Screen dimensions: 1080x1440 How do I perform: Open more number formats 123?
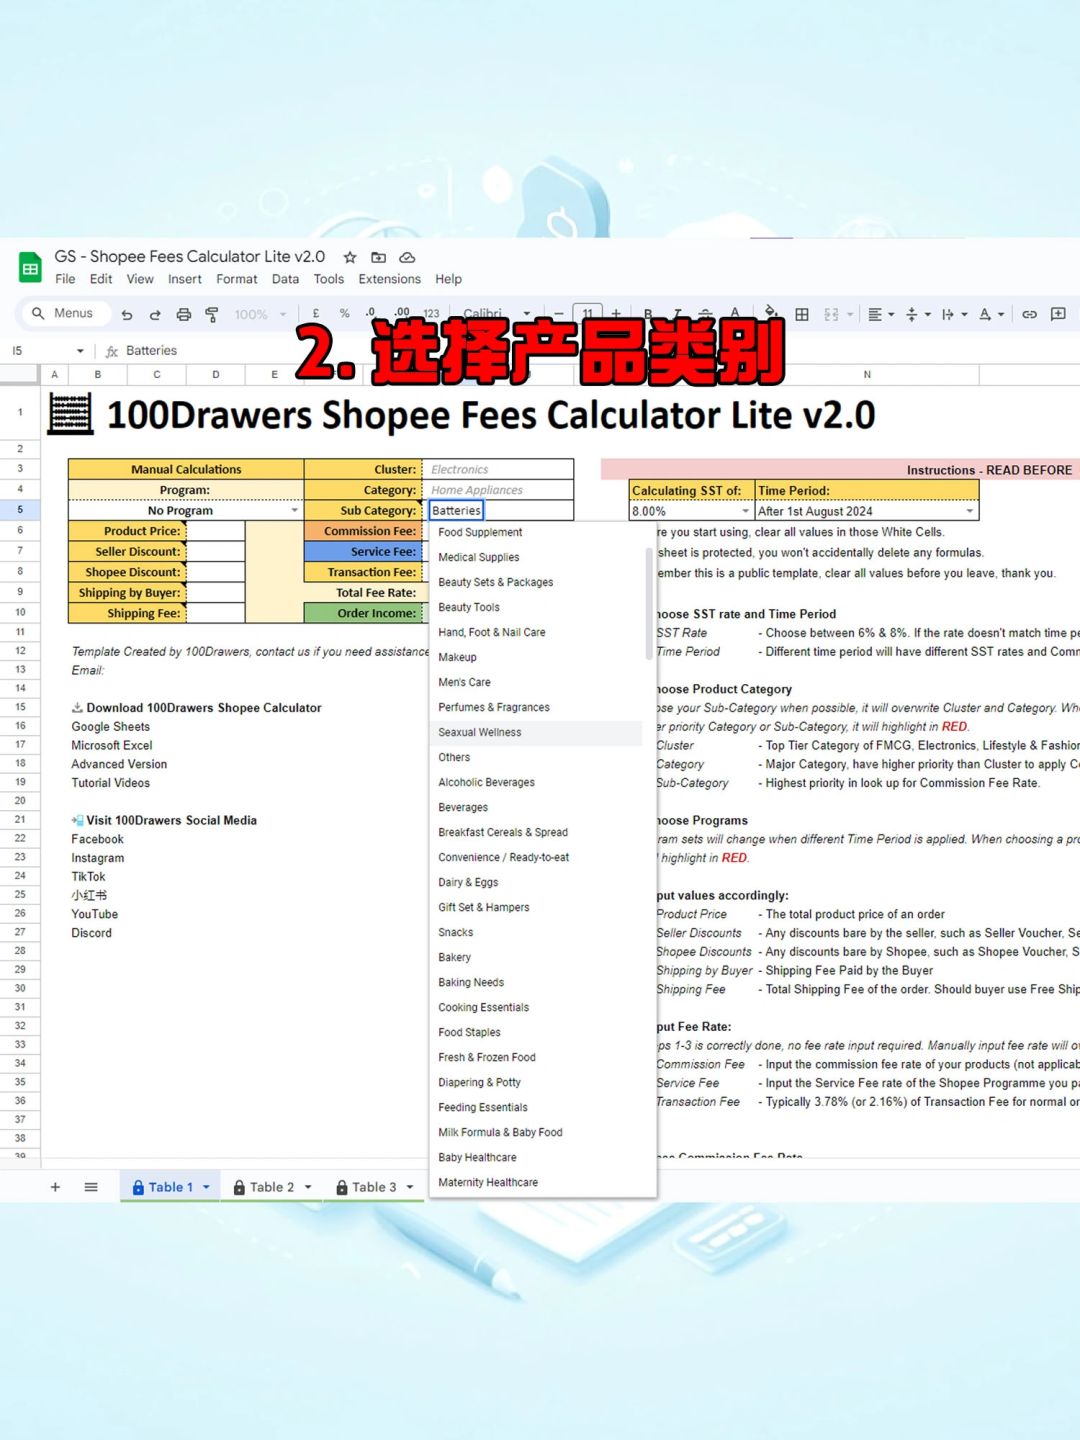pyautogui.click(x=431, y=313)
